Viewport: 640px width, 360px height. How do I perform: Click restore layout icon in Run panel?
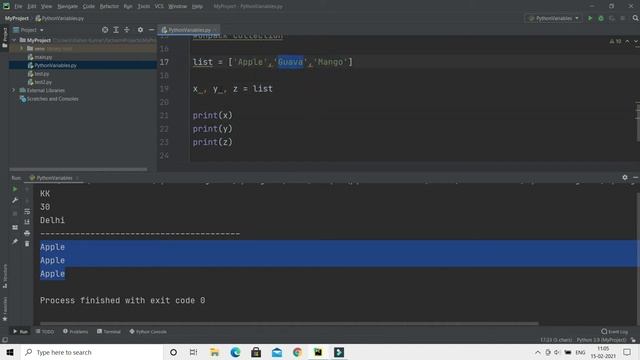pyautogui.click(x=15, y=227)
